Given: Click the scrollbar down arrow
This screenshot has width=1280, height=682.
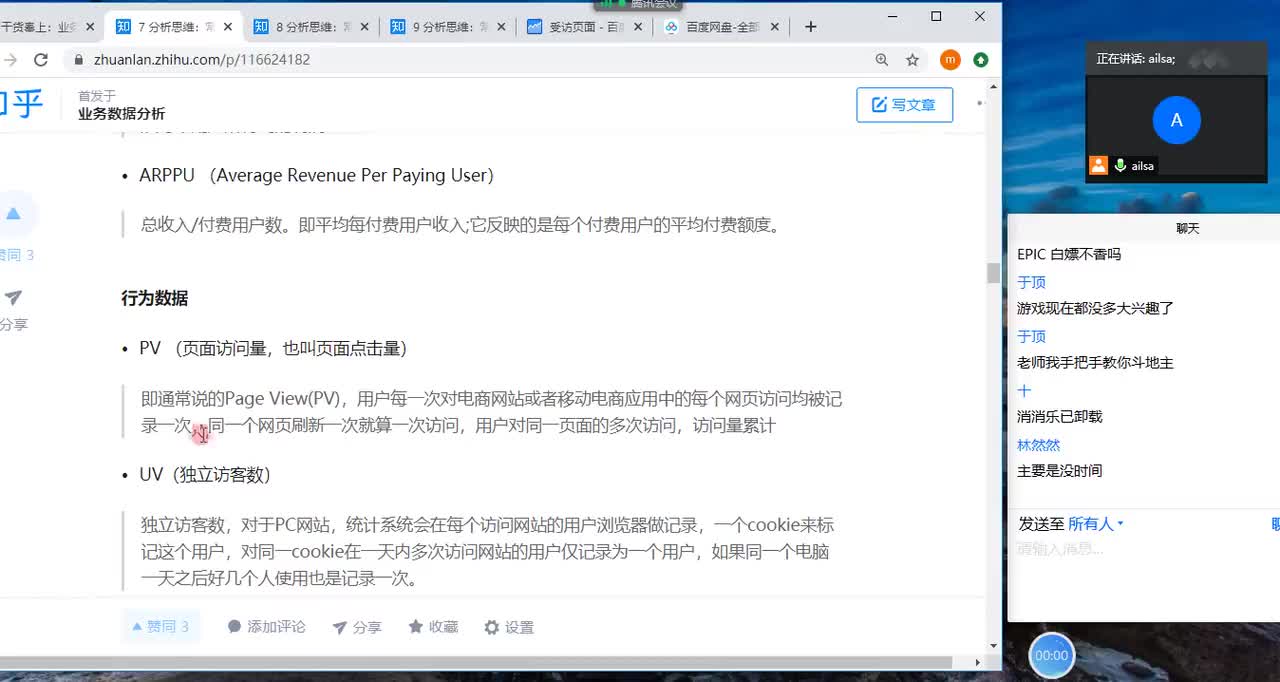Looking at the screenshot, I should coord(993,647).
